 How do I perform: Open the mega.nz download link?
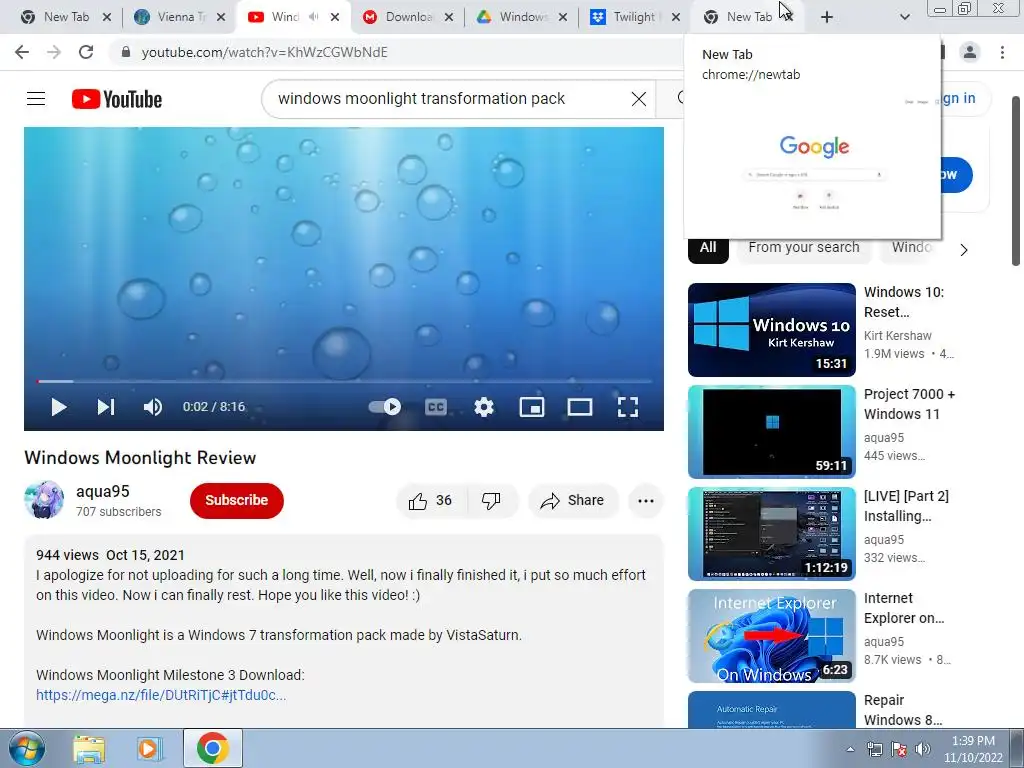coord(161,695)
